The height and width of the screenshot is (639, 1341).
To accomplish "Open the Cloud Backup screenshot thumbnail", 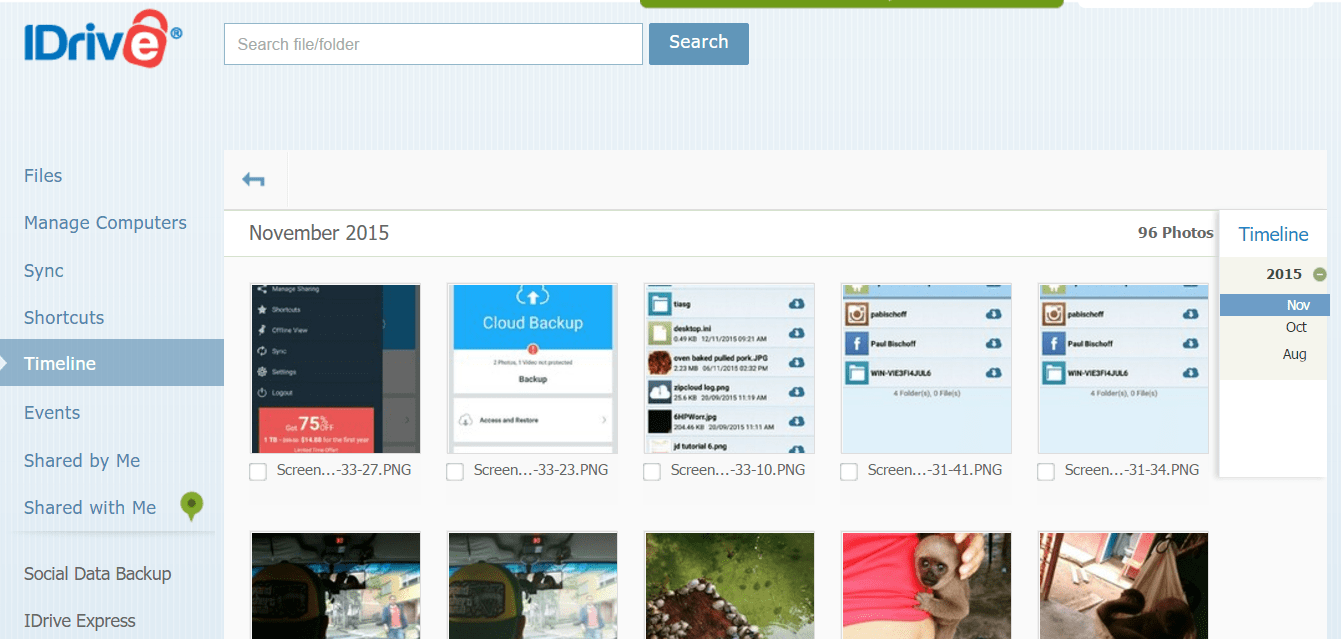I will [532, 368].
